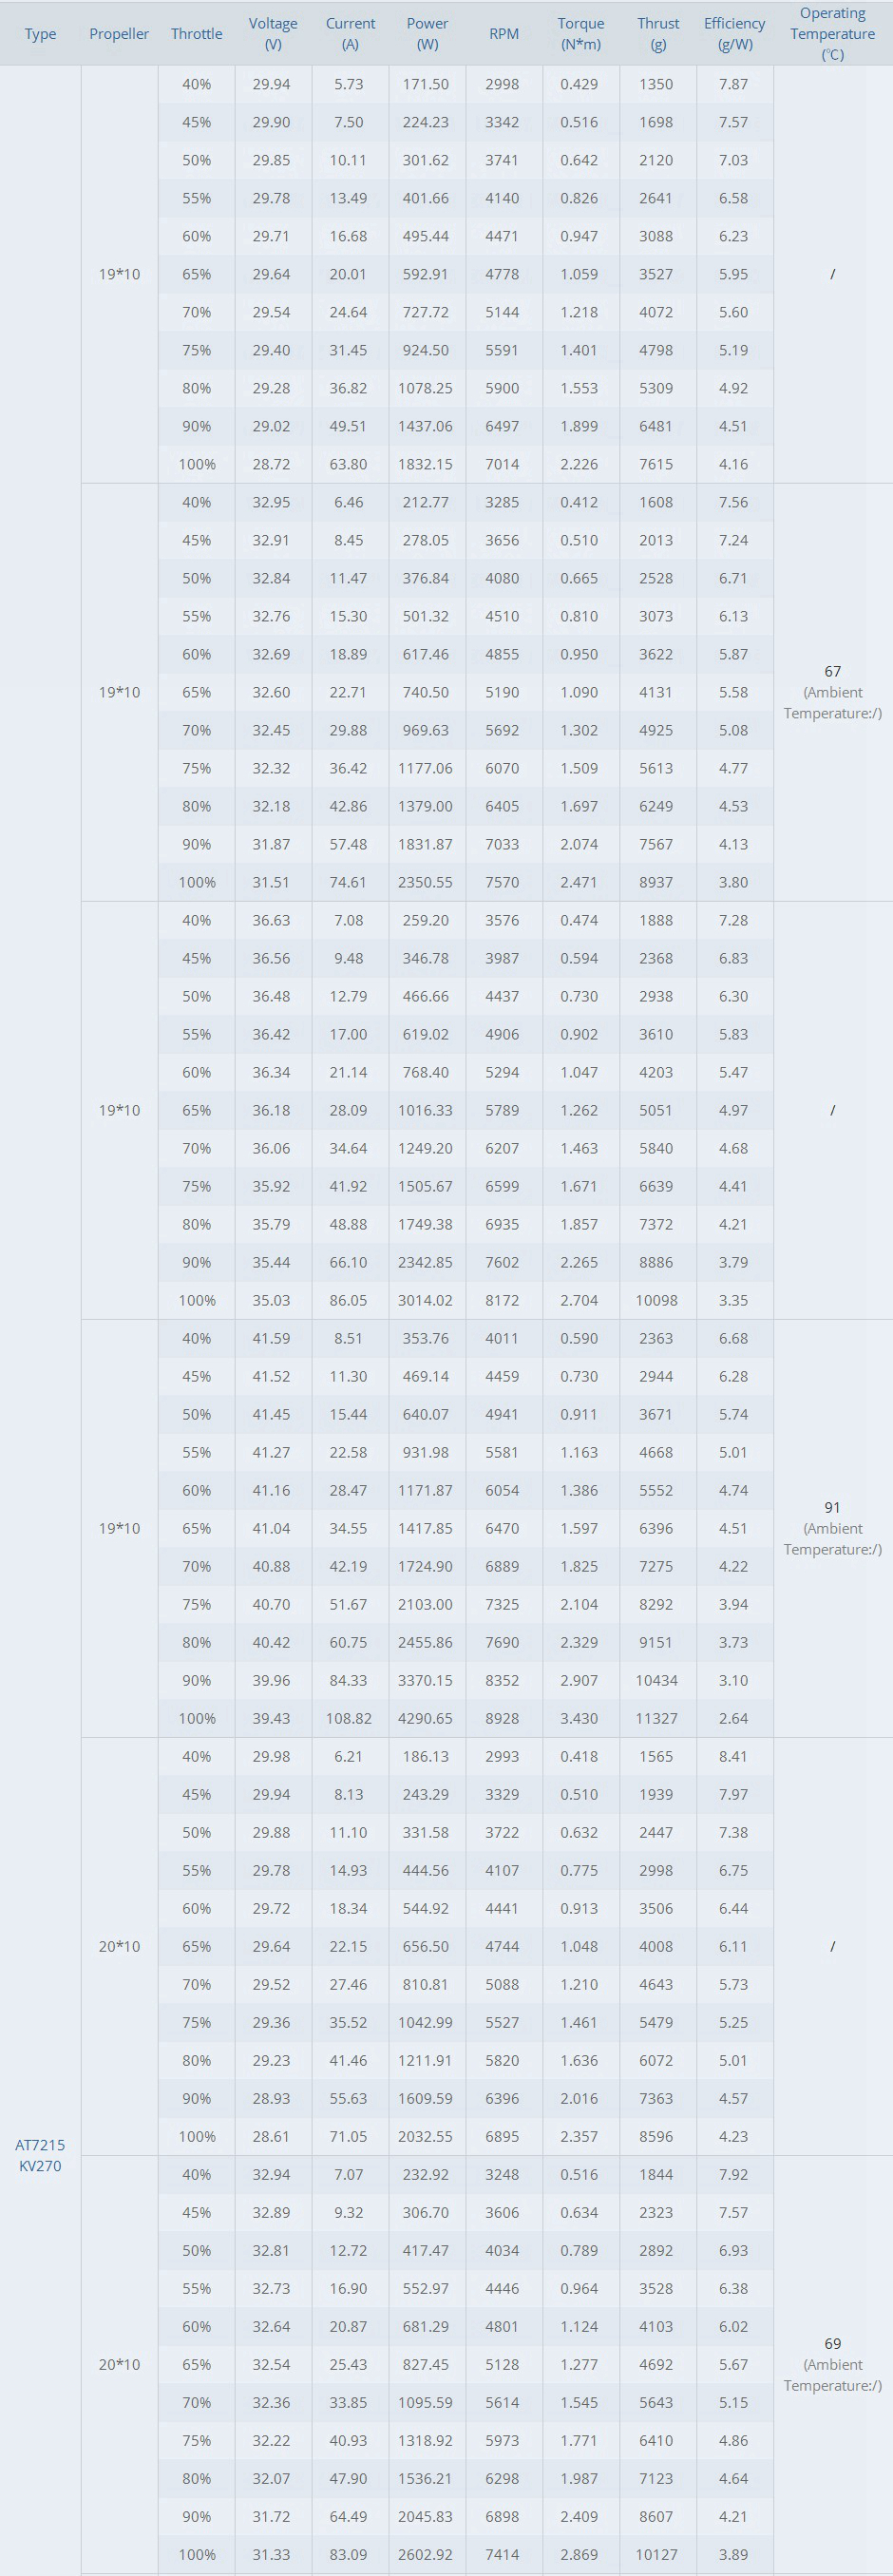Image resolution: width=893 pixels, height=2576 pixels.
Task: Select the Throttle column header
Action: pyautogui.click(x=196, y=34)
